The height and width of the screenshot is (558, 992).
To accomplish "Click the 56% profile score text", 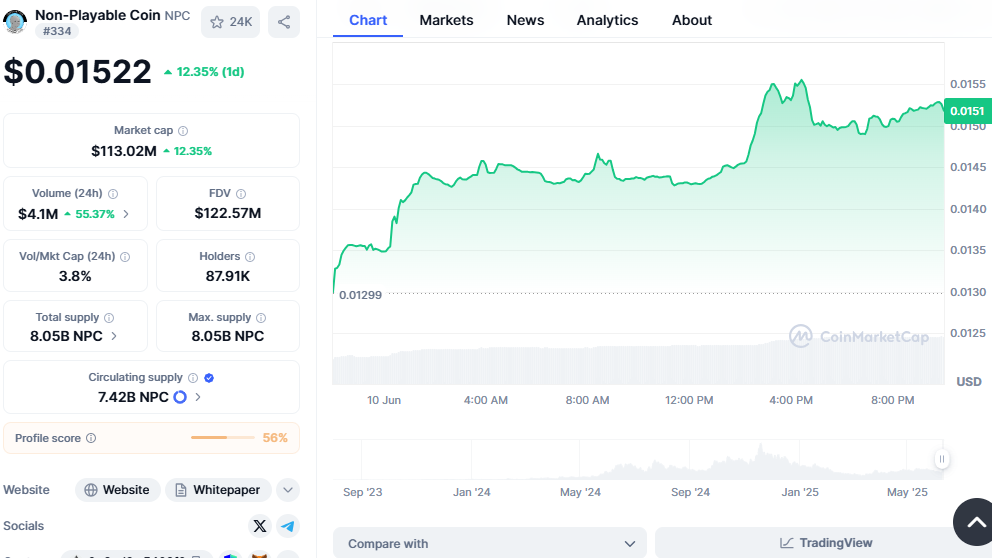I will [275, 438].
